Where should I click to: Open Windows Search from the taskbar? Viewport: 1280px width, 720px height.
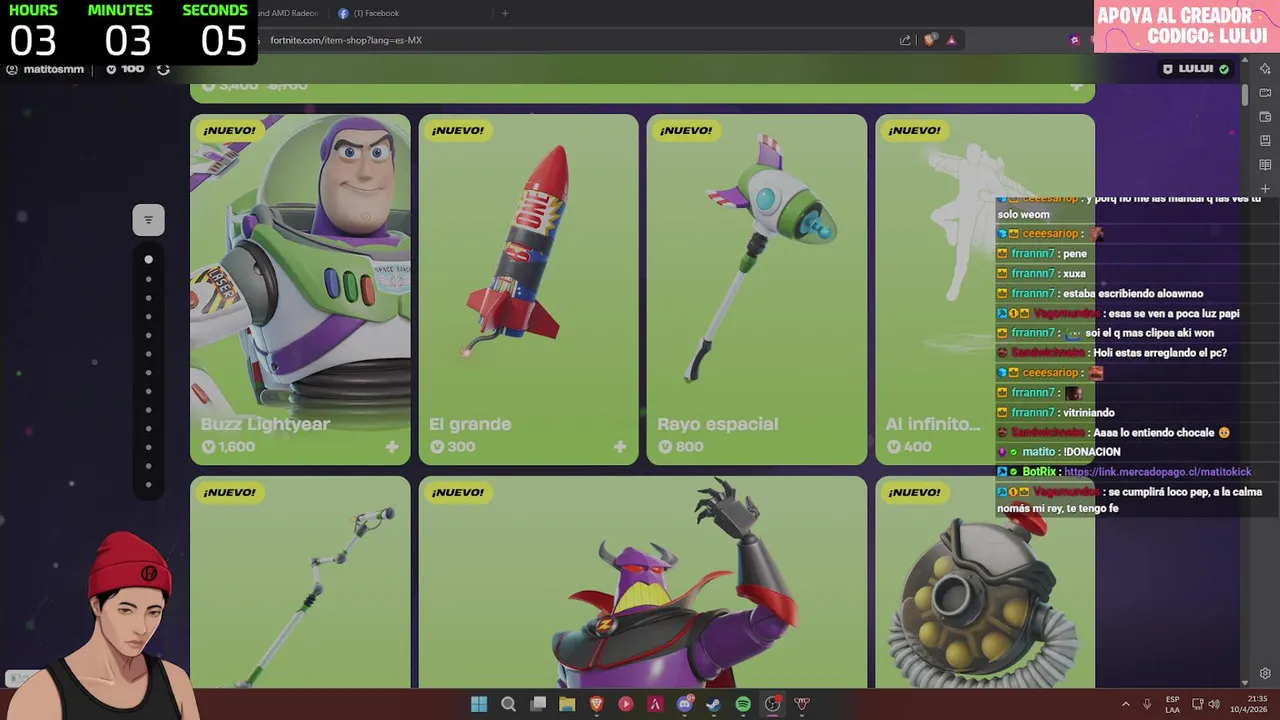[x=508, y=704]
